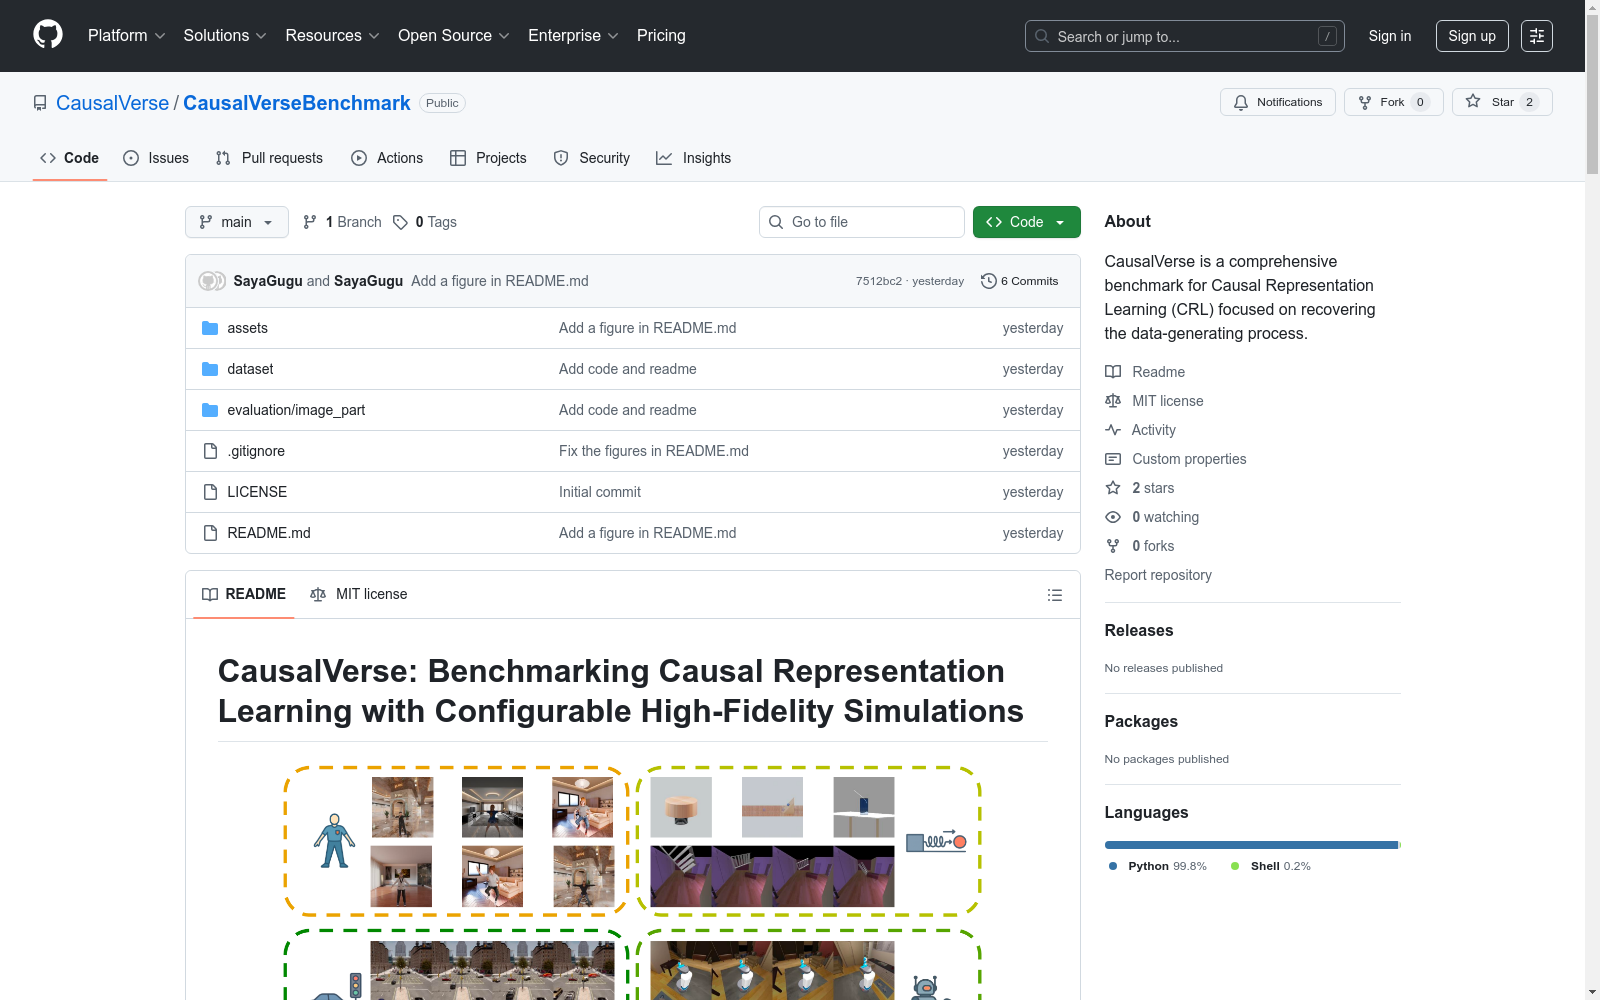Focus the Search or jump to field
This screenshot has height=1000, width=1600.
1185,36
